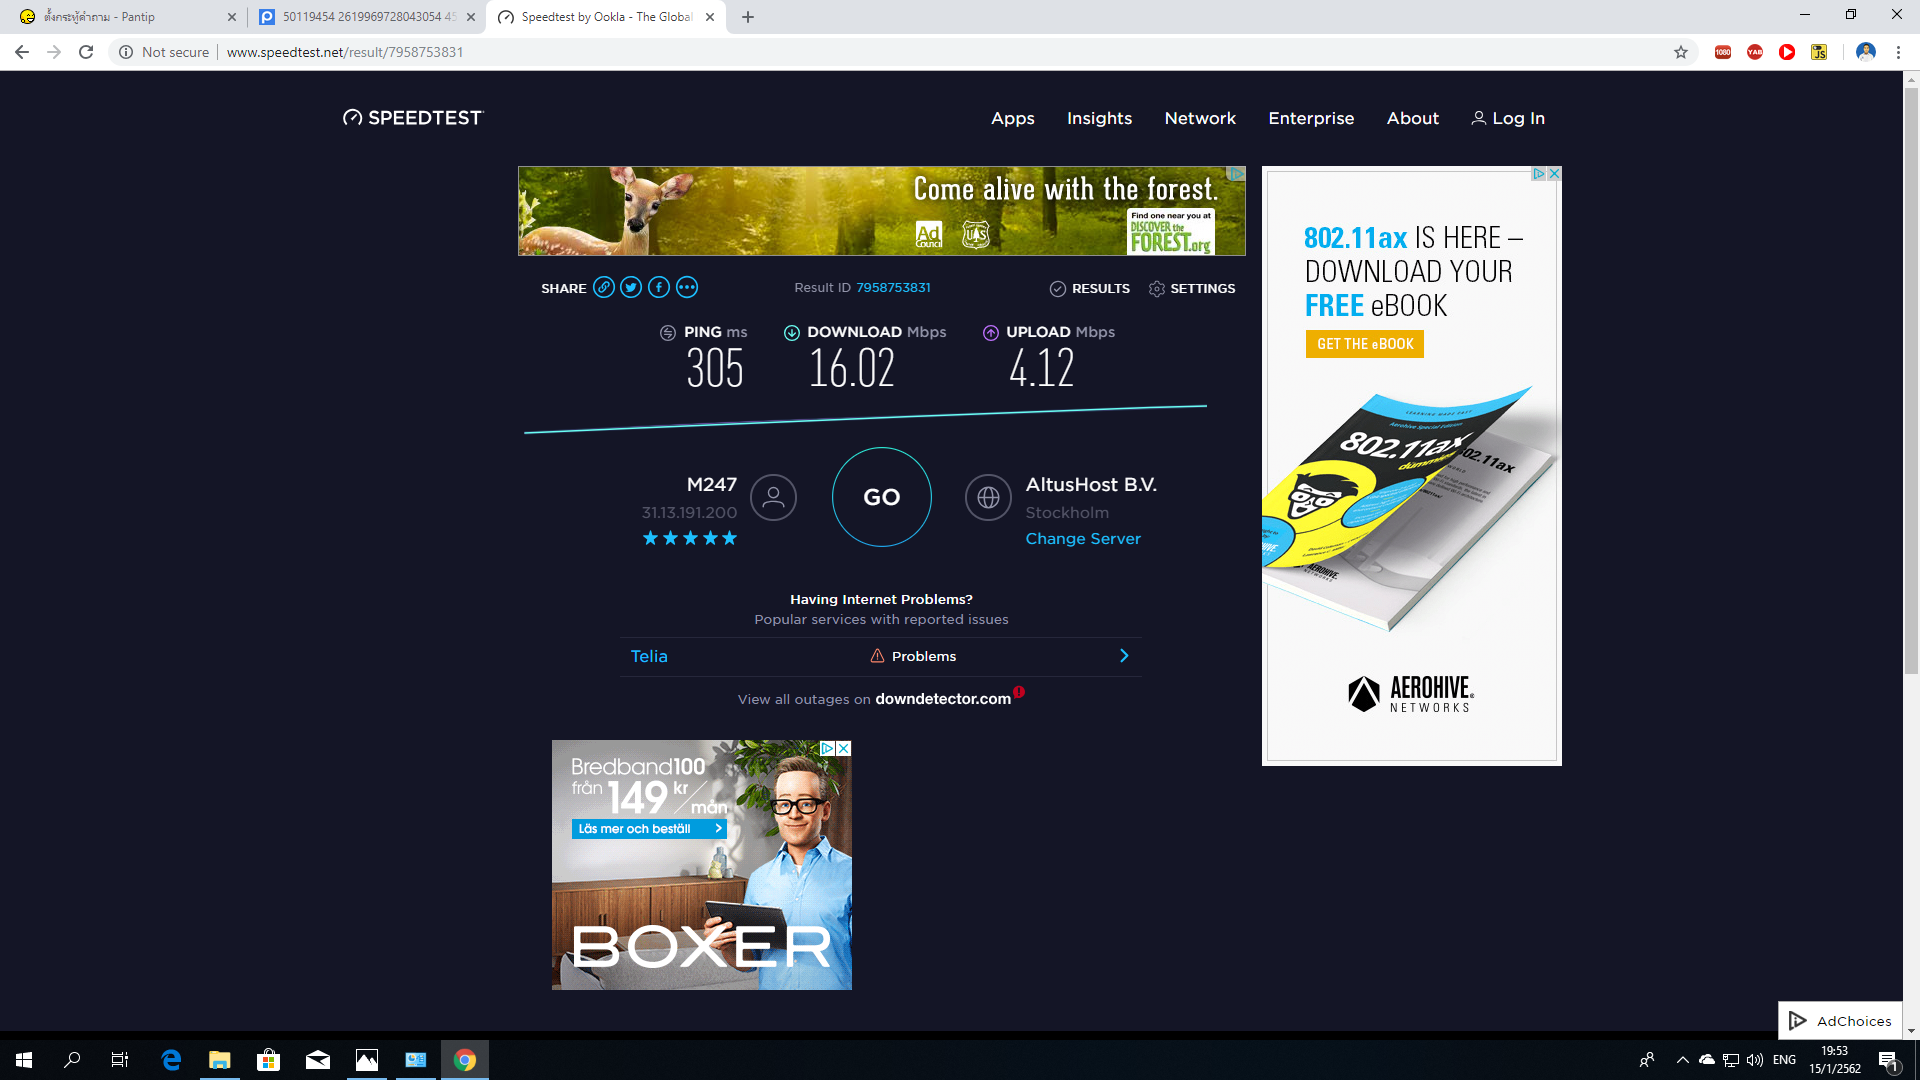This screenshot has height=1080, width=1920.
Task: Click the page vertical scrollbar
Action: (1911, 380)
